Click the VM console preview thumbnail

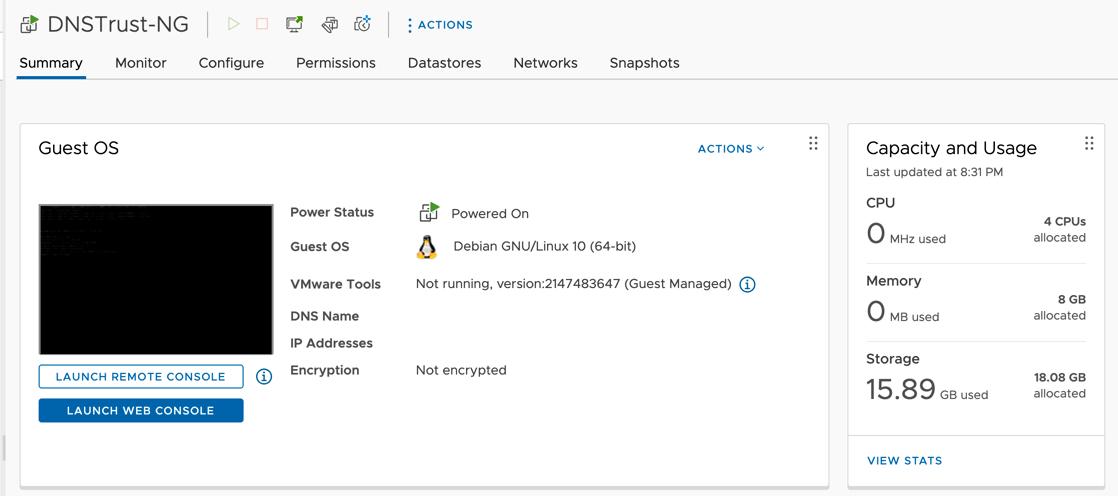point(156,279)
